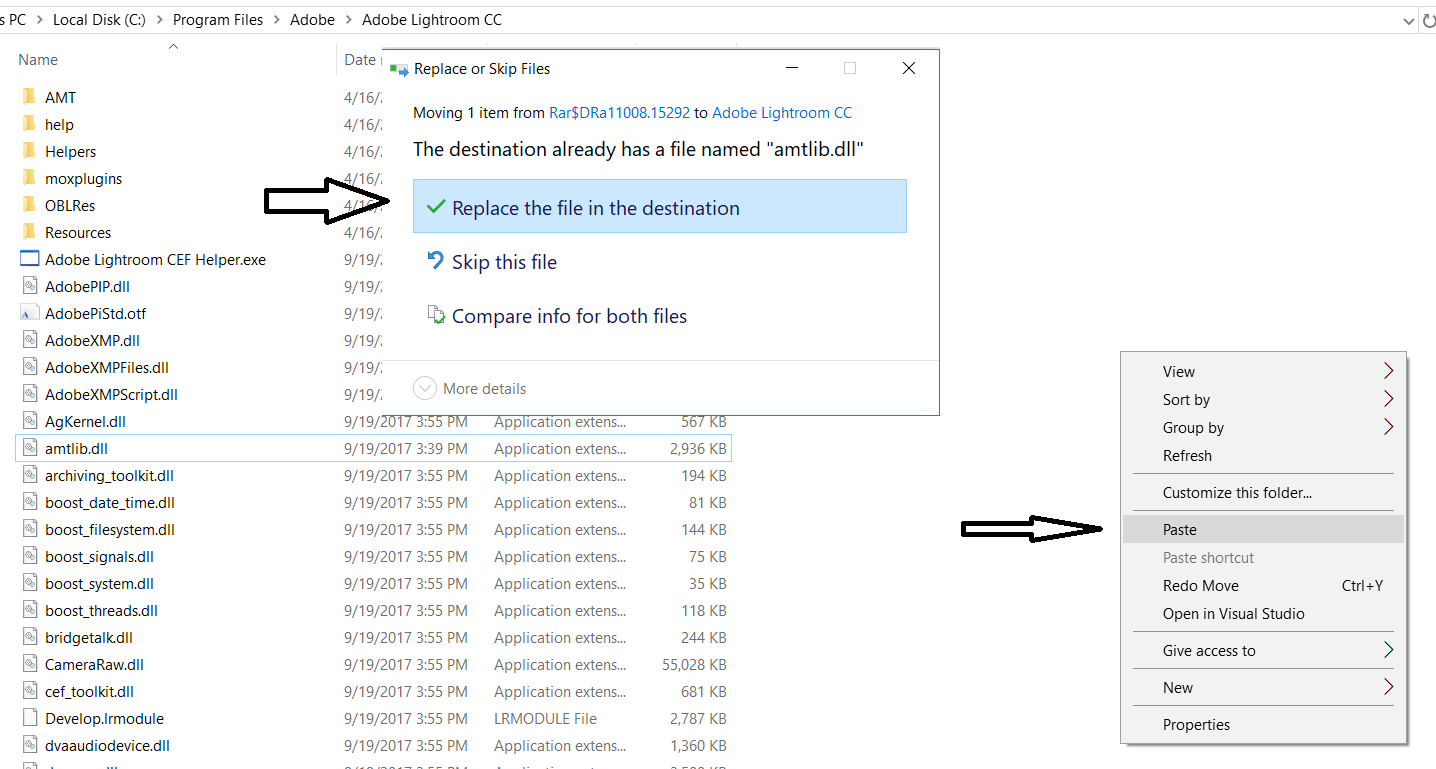The width and height of the screenshot is (1436, 769).
Task: Open the New submenu arrow
Action: [x=1388, y=687]
